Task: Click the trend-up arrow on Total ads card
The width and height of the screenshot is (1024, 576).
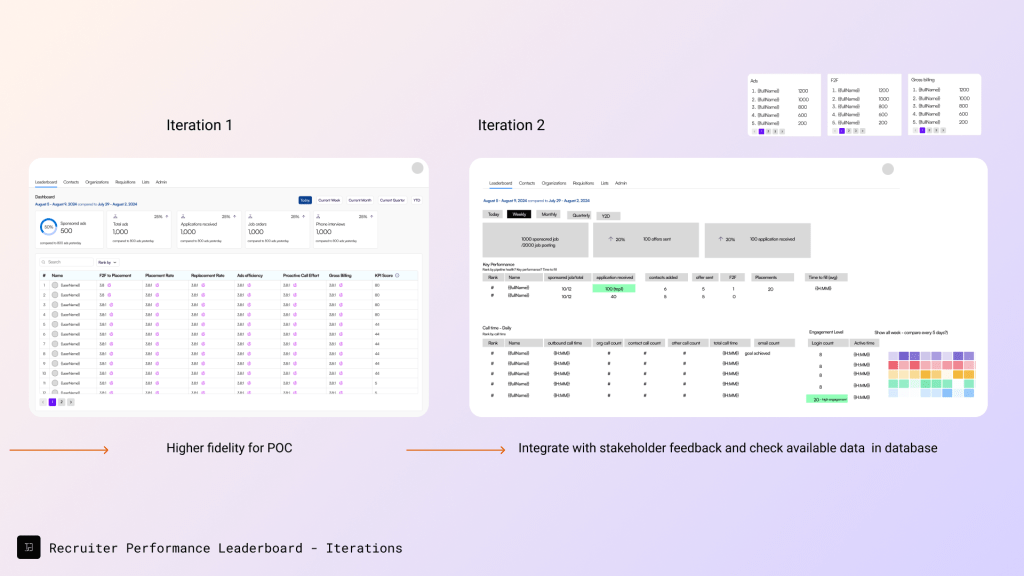Action: tap(166, 217)
